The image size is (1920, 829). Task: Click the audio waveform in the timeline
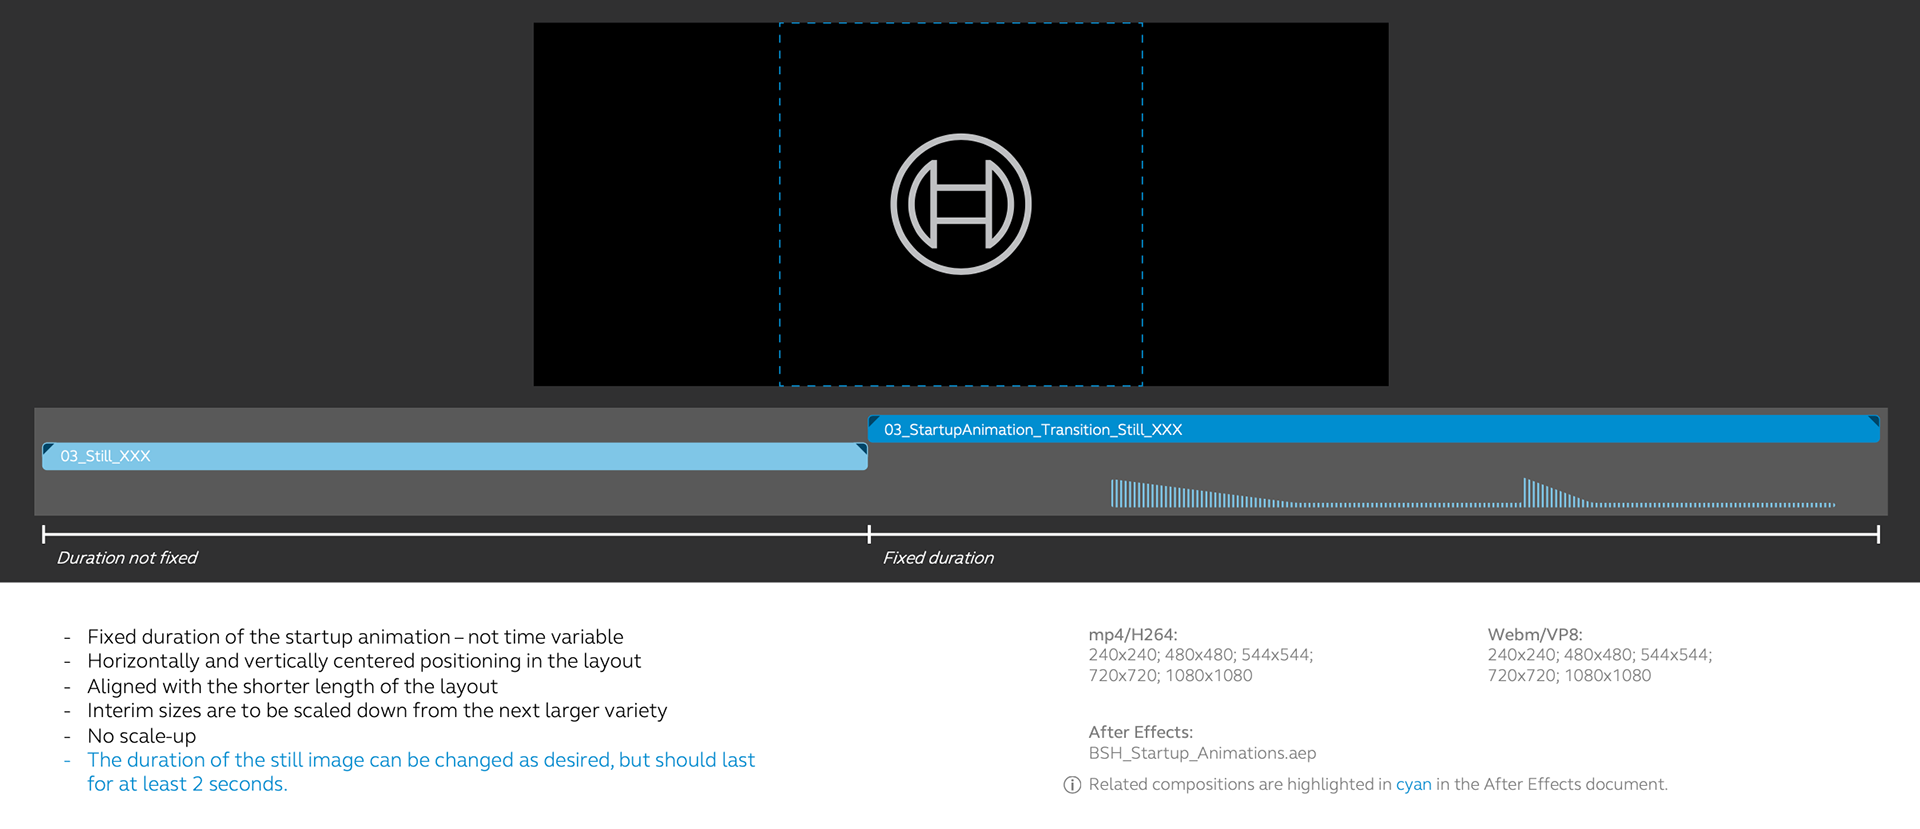point(1473,493)
